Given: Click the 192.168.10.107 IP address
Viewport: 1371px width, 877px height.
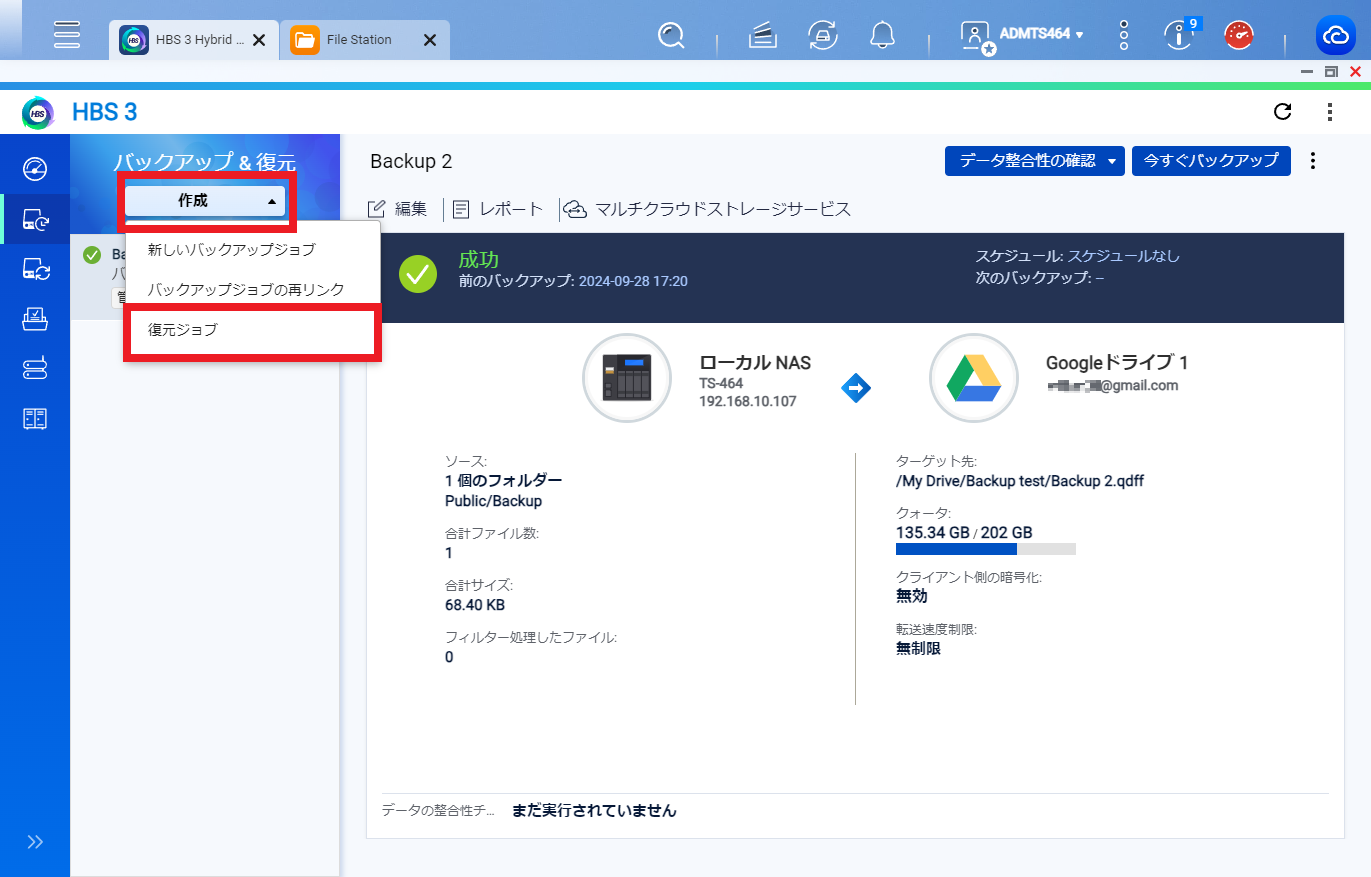Looking at the screenshot, I should click(x=748, y=401).
